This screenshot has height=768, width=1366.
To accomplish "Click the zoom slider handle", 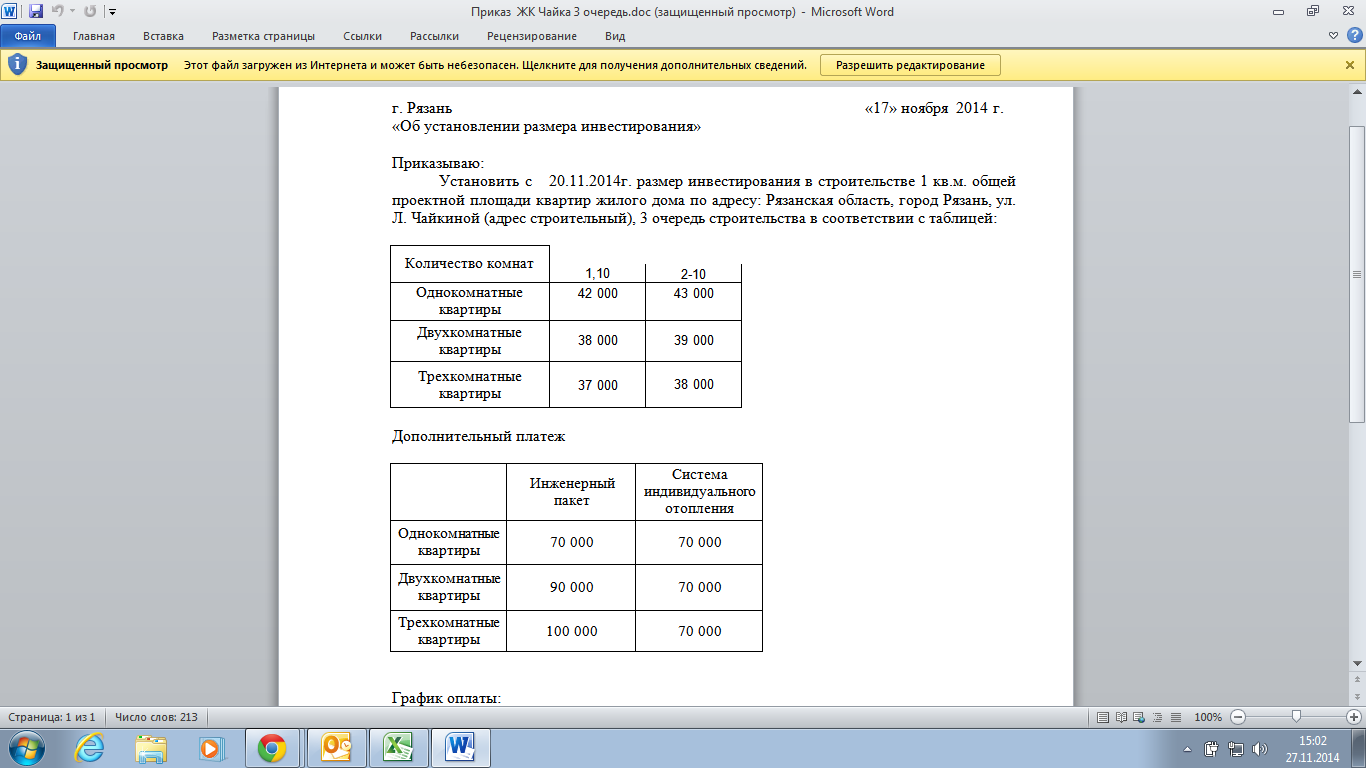I will click(x=1296, y=717).
